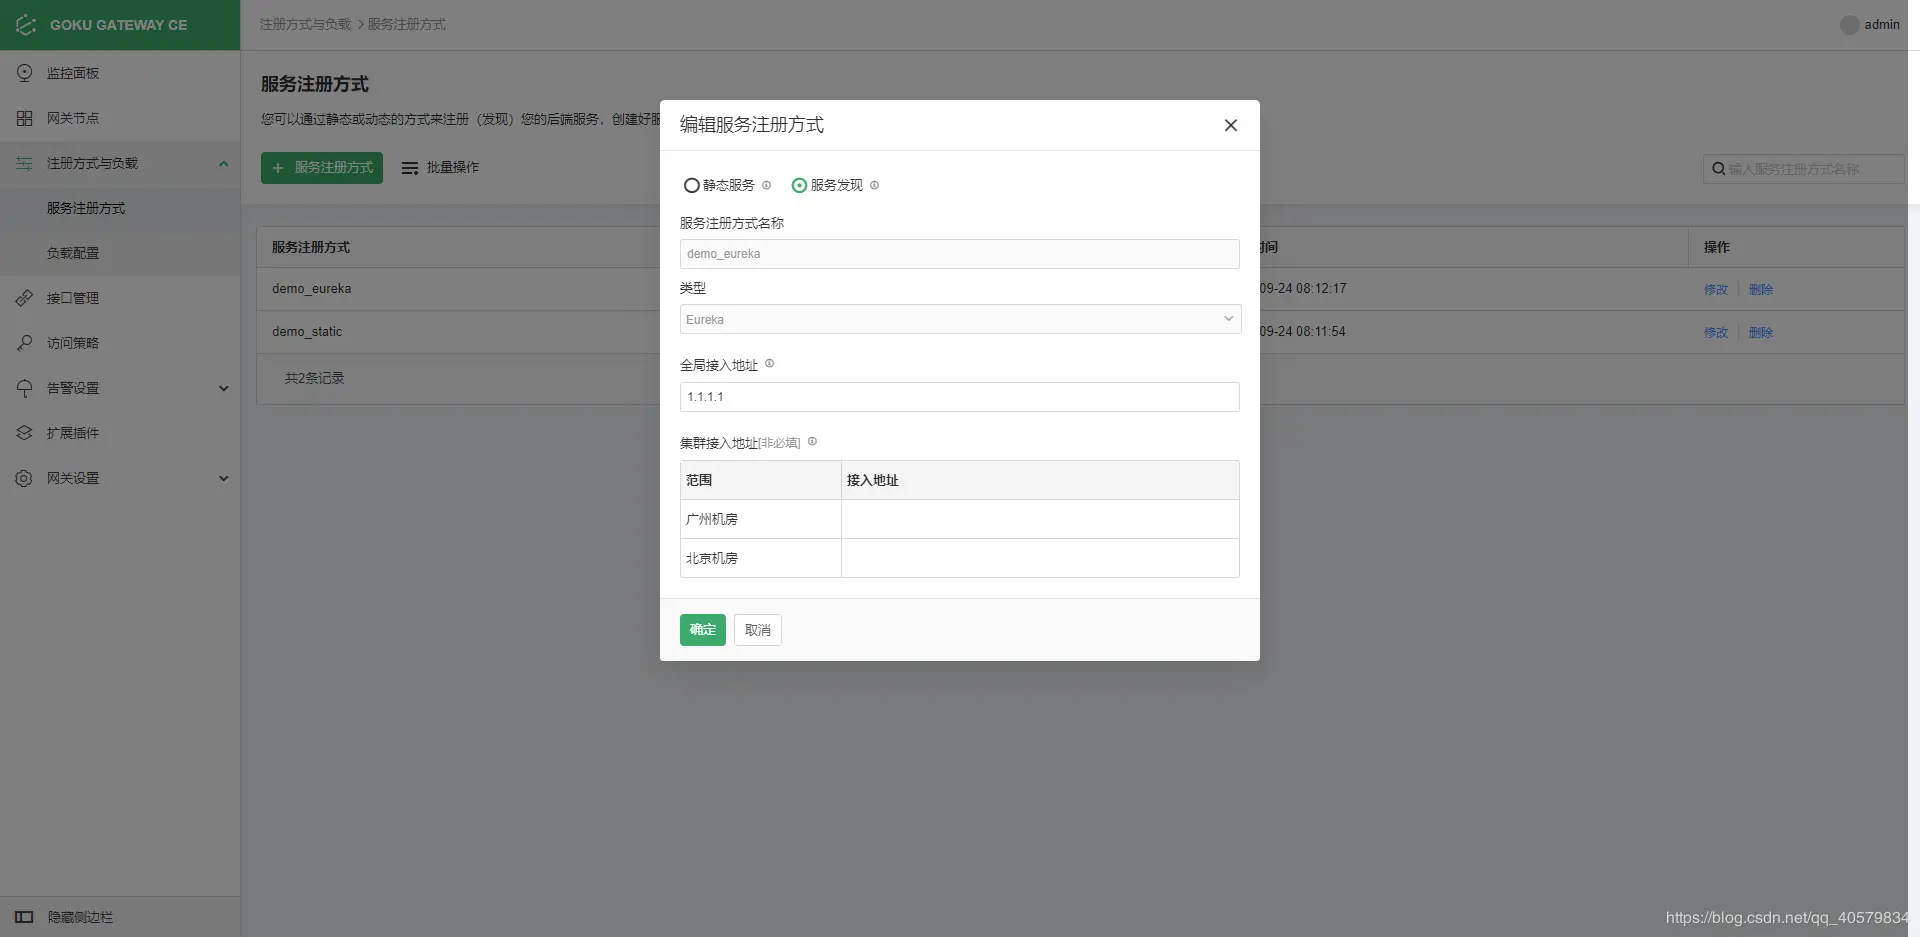Click the 扩展插件 layers icon in sidebar
The height and width of the screenshot is (937, 1920).
click(x=25, y=433)
